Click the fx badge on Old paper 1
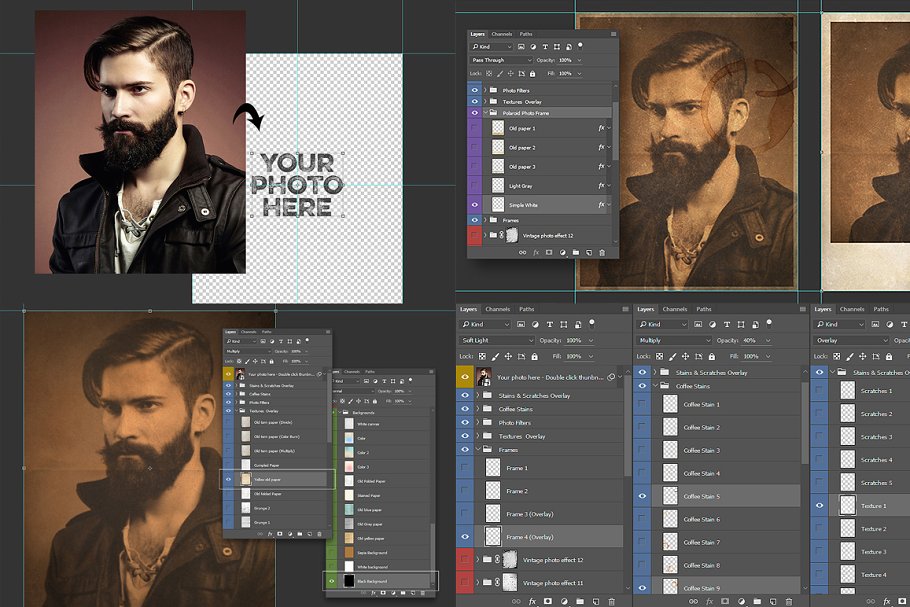 point(600,128)
